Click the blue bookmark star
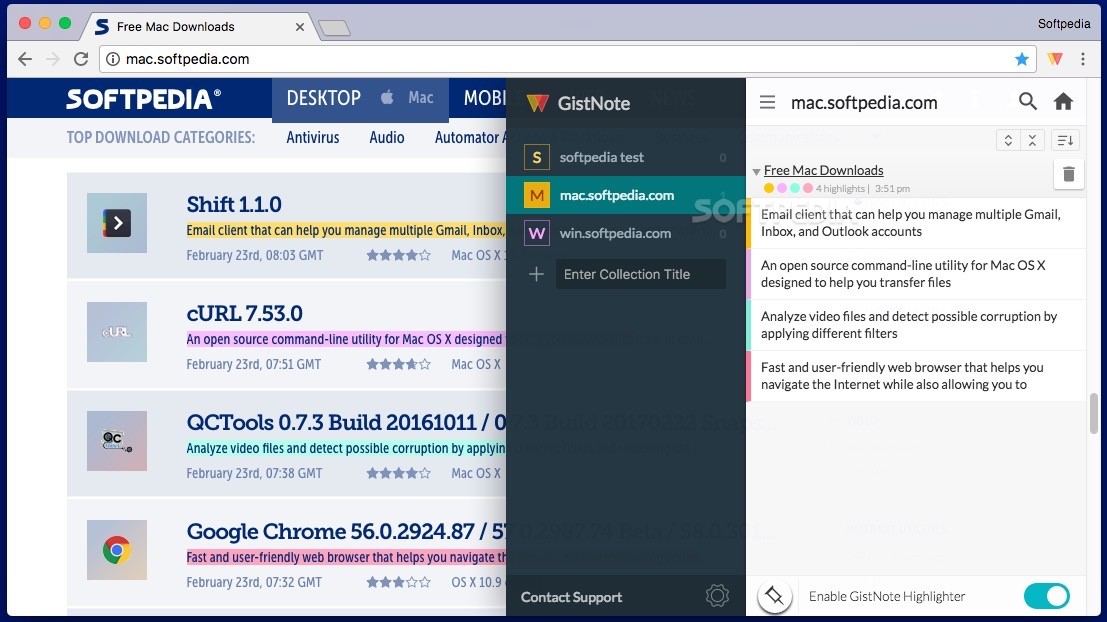Image resolution: width=1107 pixels, height=622 pixels. pos(1021,59)
